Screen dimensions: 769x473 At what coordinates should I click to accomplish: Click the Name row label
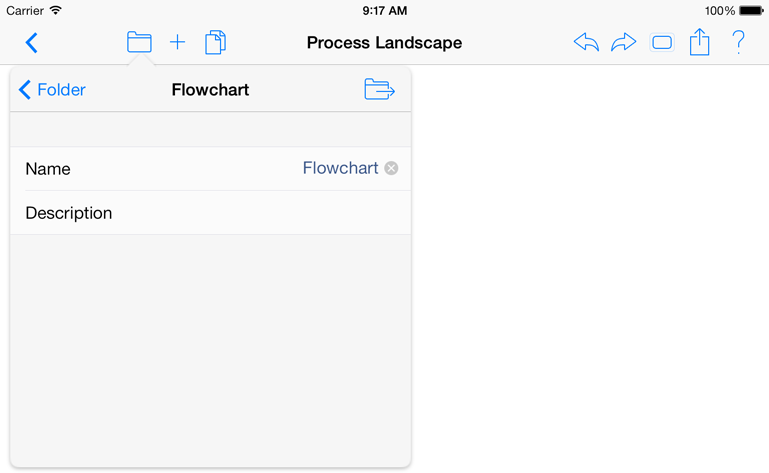coord(48,169)
